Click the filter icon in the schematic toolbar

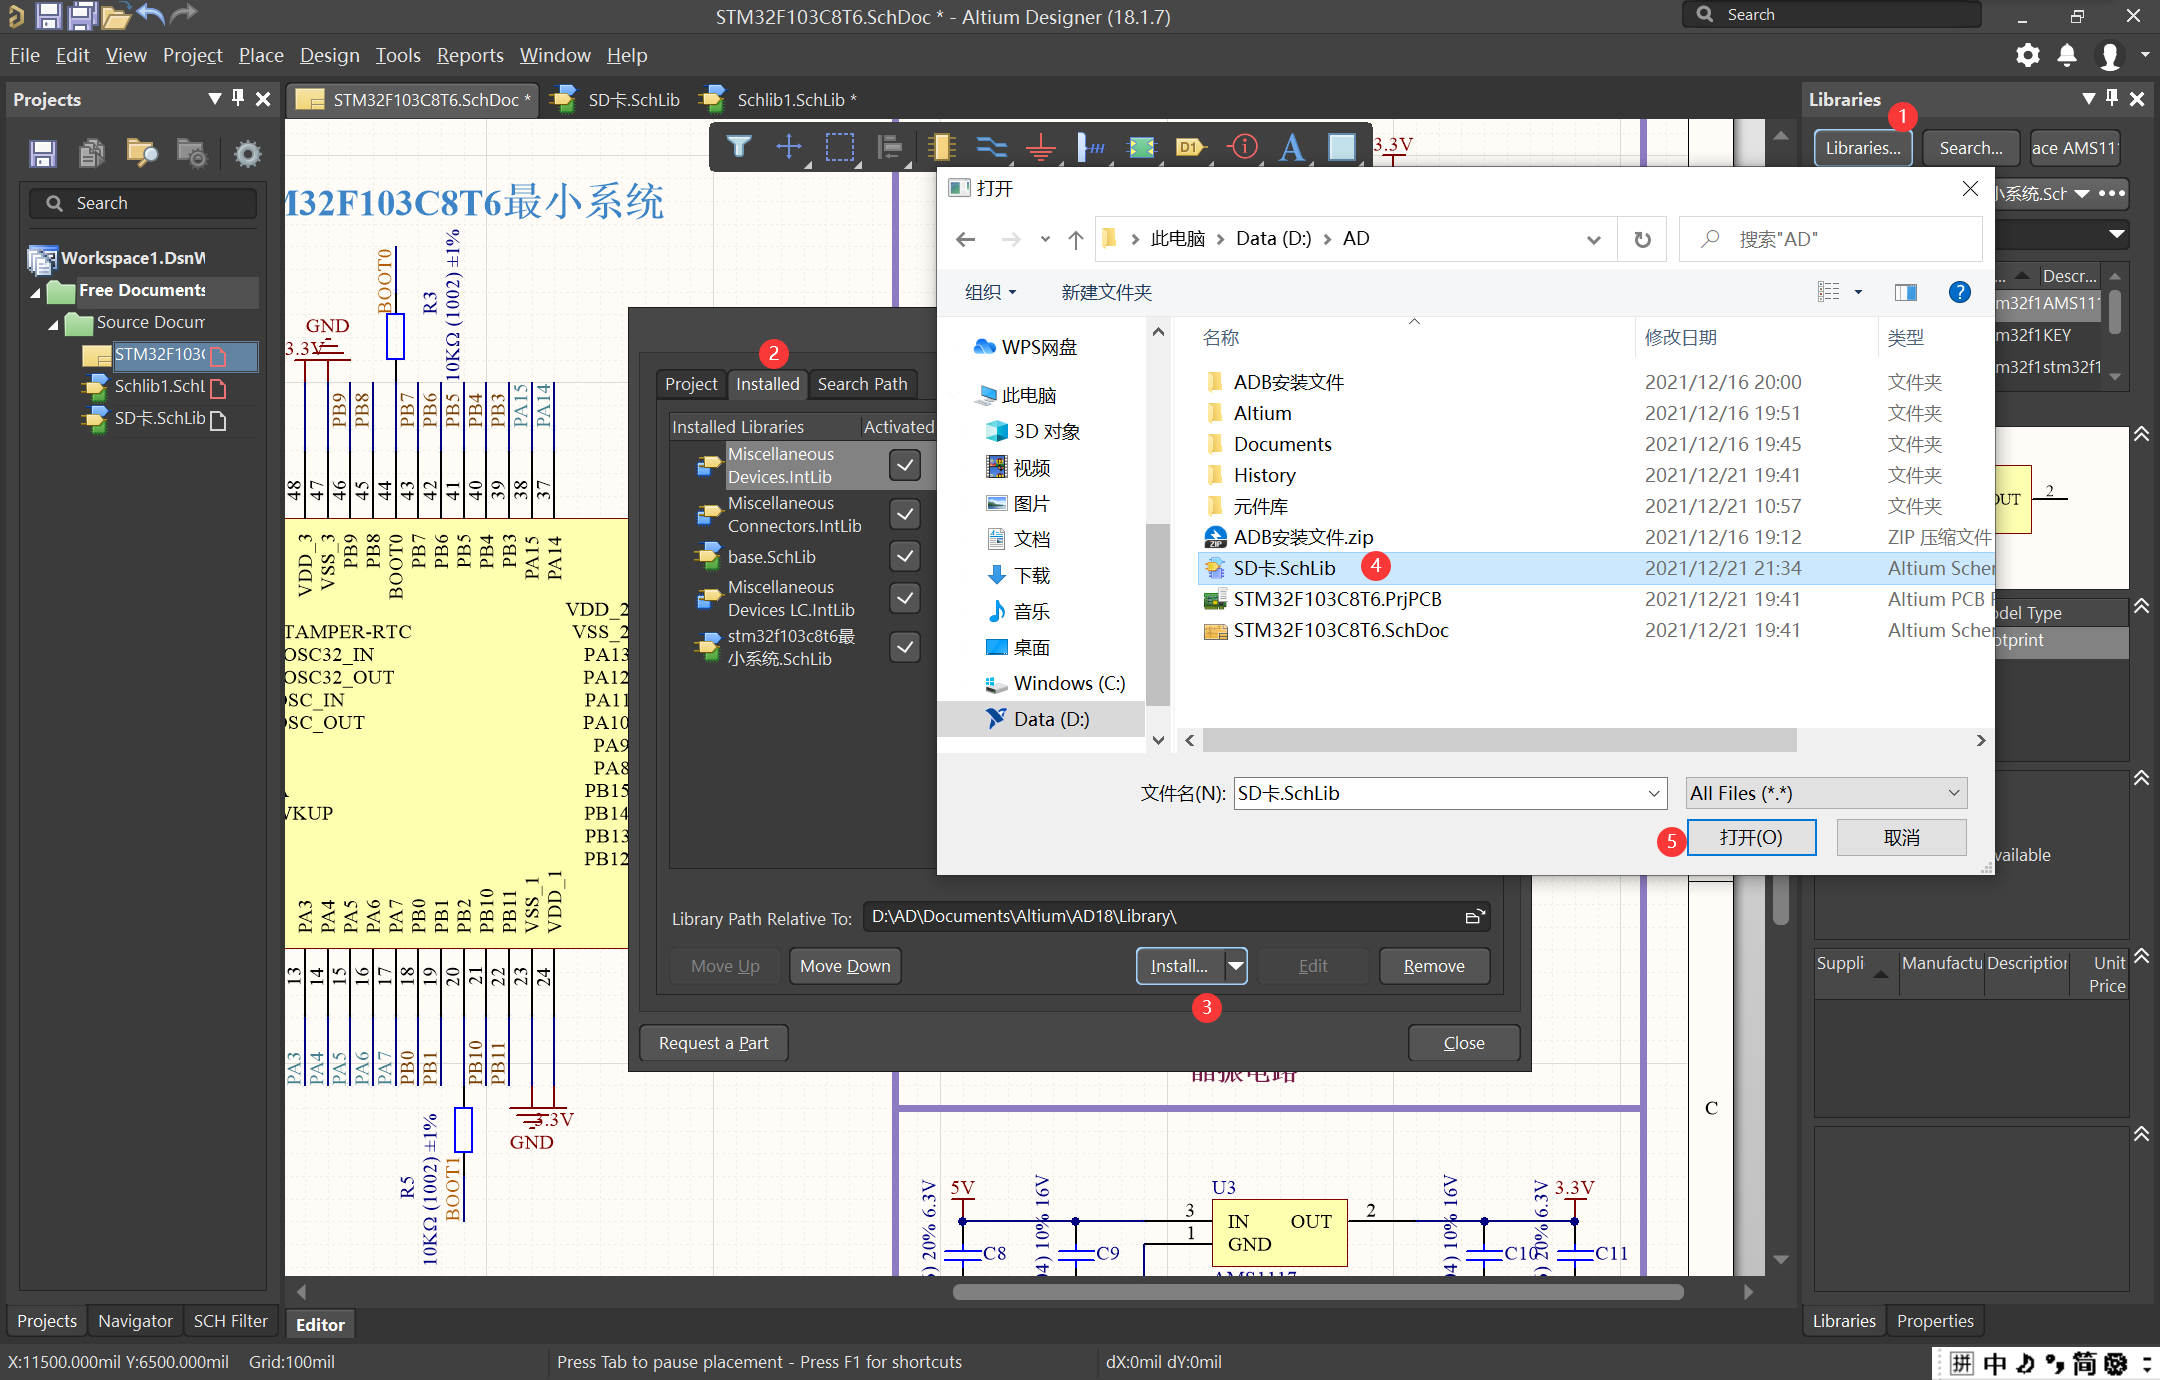pyautogui.click(x=738, y=147)
